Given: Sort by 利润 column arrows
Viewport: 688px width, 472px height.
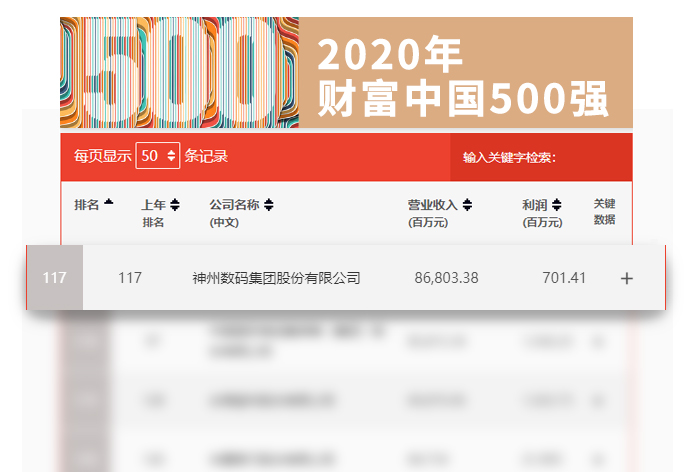Looking at the screenshot, I should pyautogui.click(x=556, y=204).
